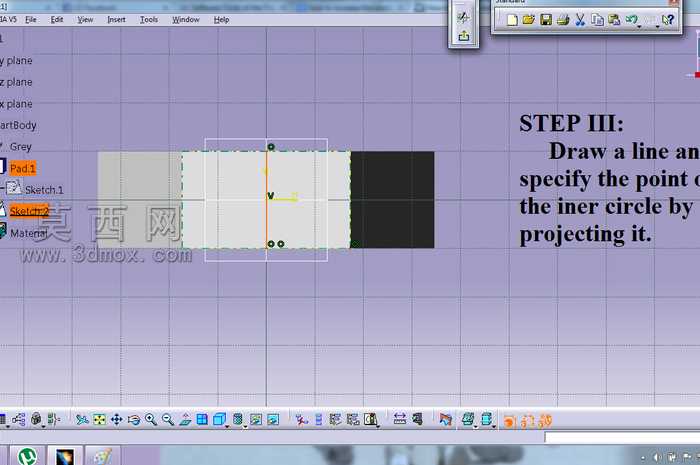The image size is (700, 465).
Task: Undo last action with the Undo icon
Action: pyautogui.click(x=631, y=19)
